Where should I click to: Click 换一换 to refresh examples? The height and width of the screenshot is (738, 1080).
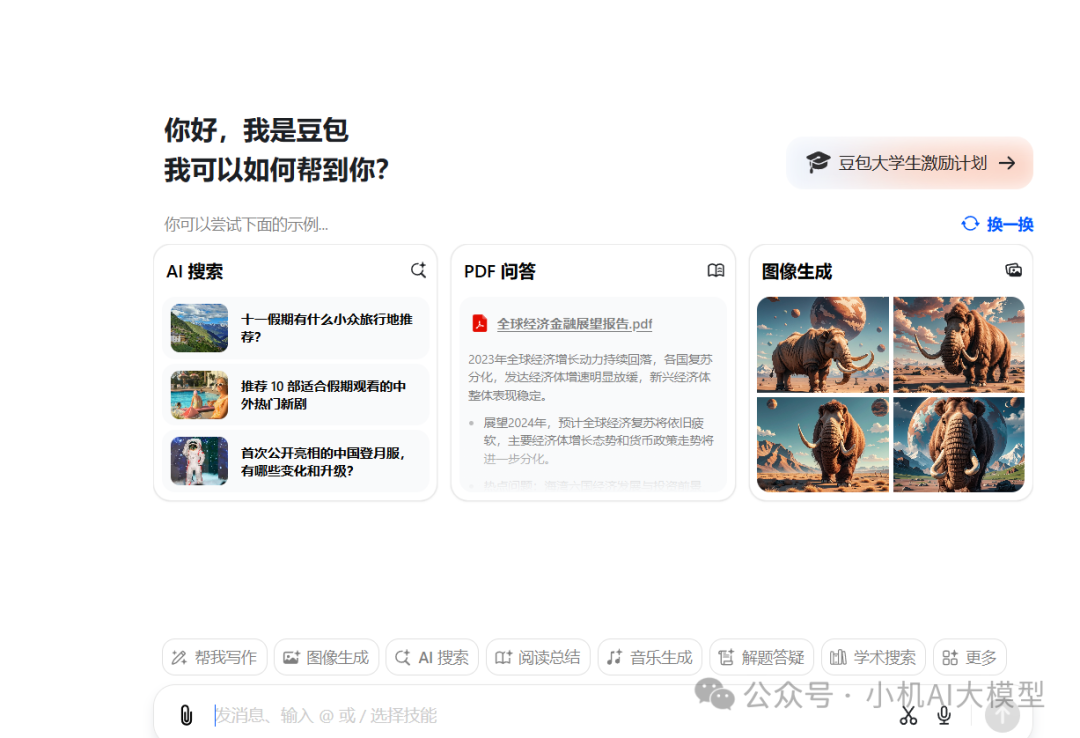point(1010,224)
